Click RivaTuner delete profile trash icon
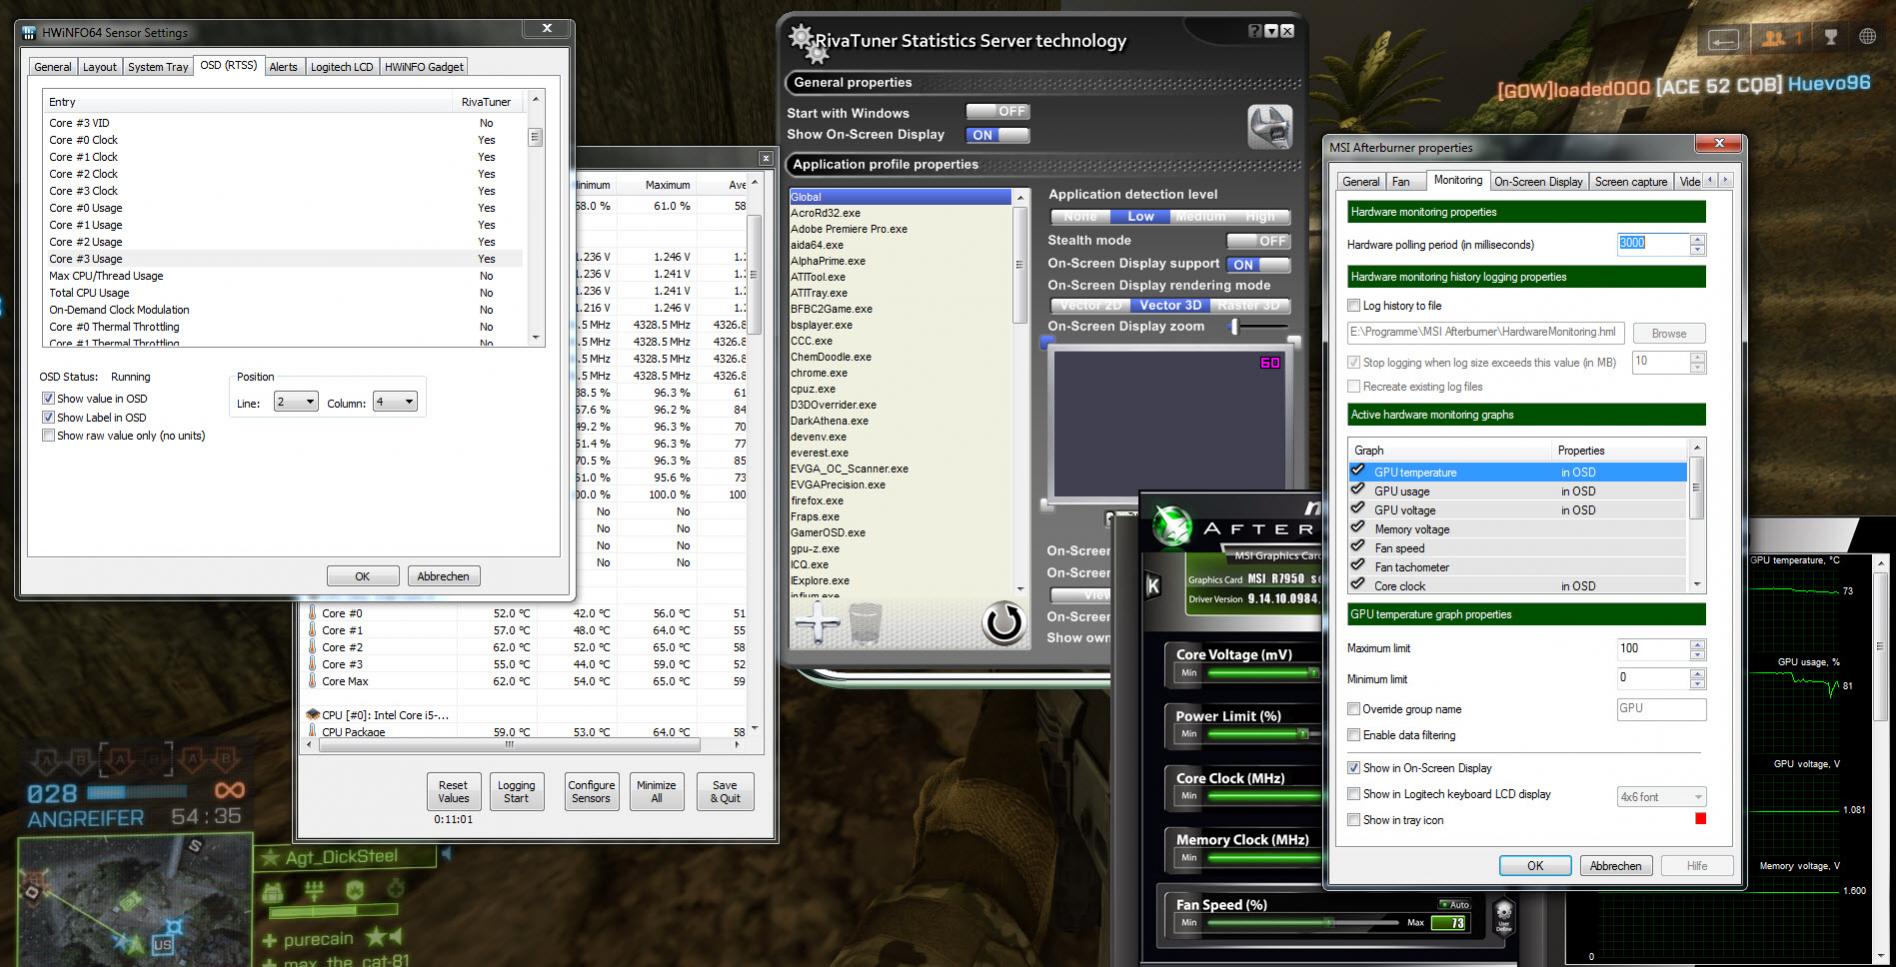This screenshot has width=1896, height=967. coord(866,623)
